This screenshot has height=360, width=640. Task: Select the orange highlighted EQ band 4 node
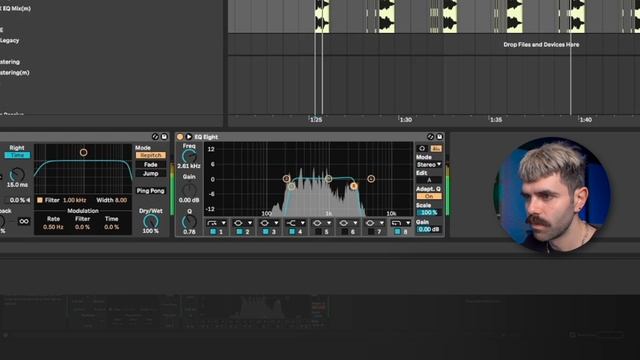click(x=353, y=186)
